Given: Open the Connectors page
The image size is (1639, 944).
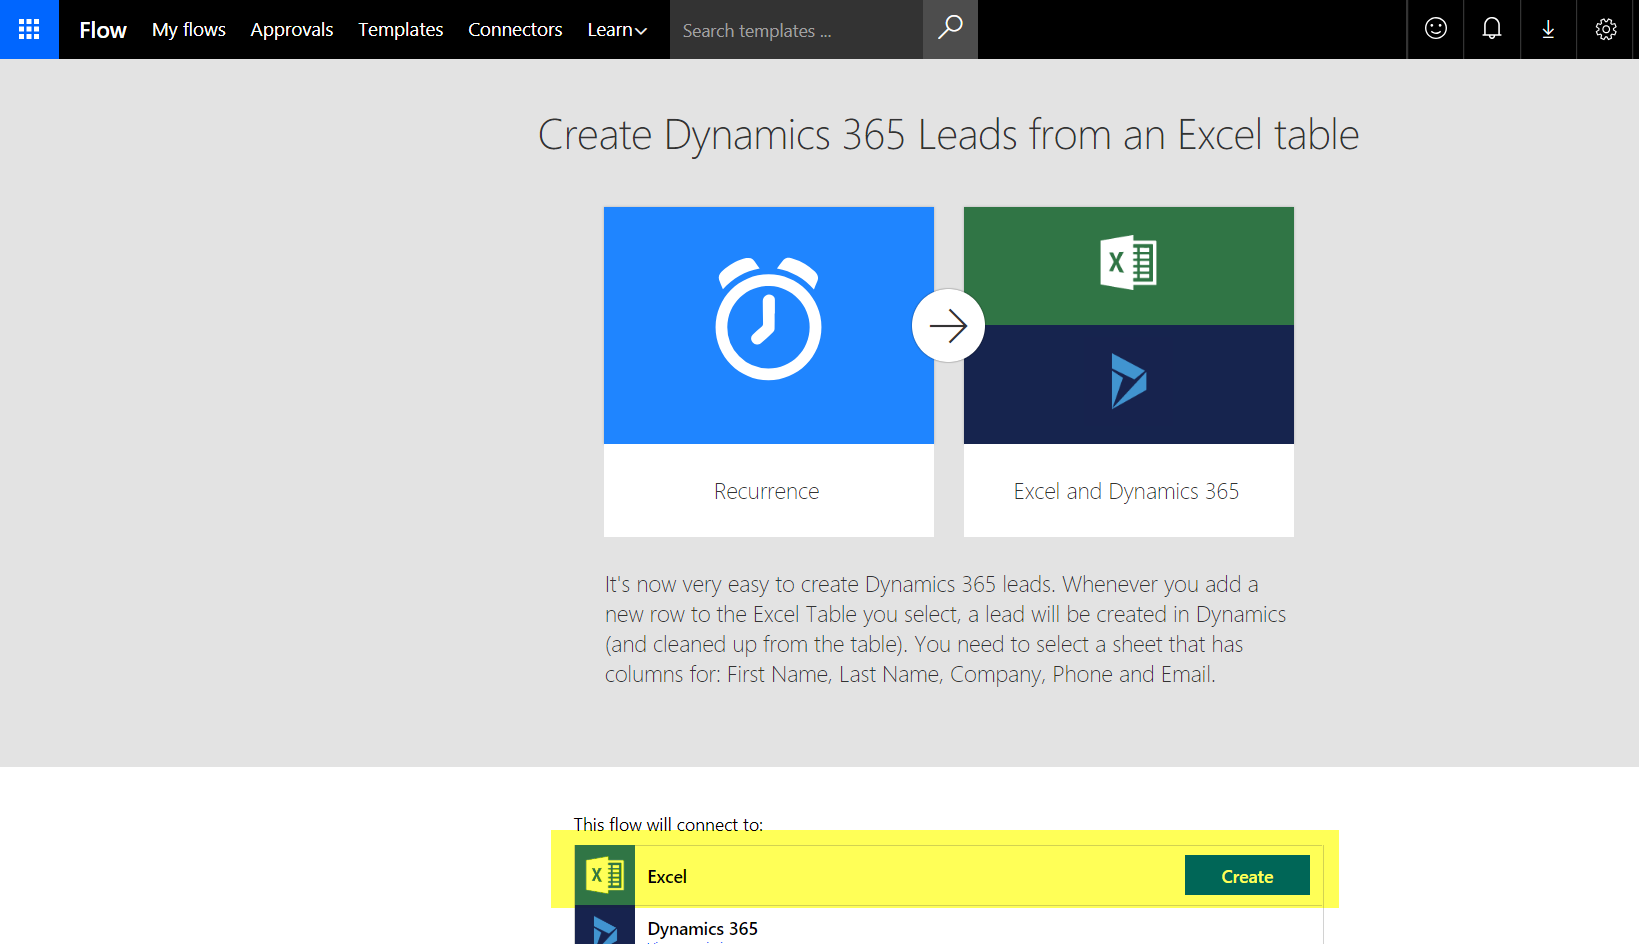Looking at the screenshot, I should pyautogui.click(x=515, y=30).
